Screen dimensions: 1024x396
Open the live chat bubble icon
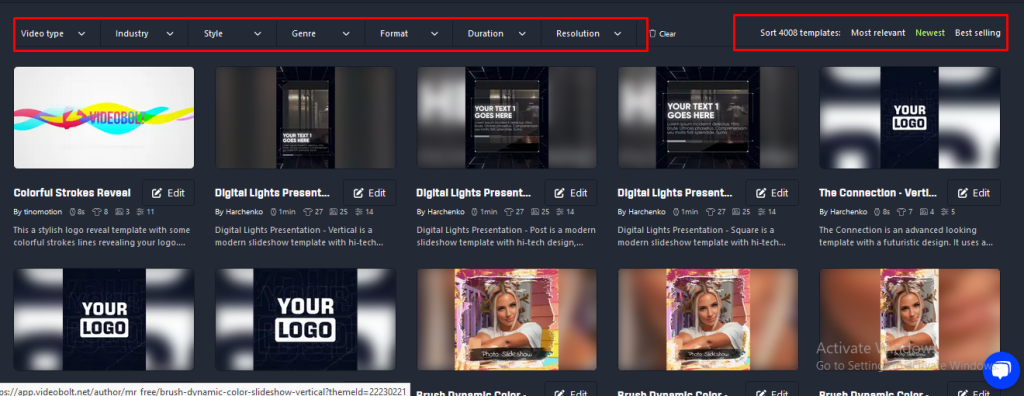[1001, 370]
